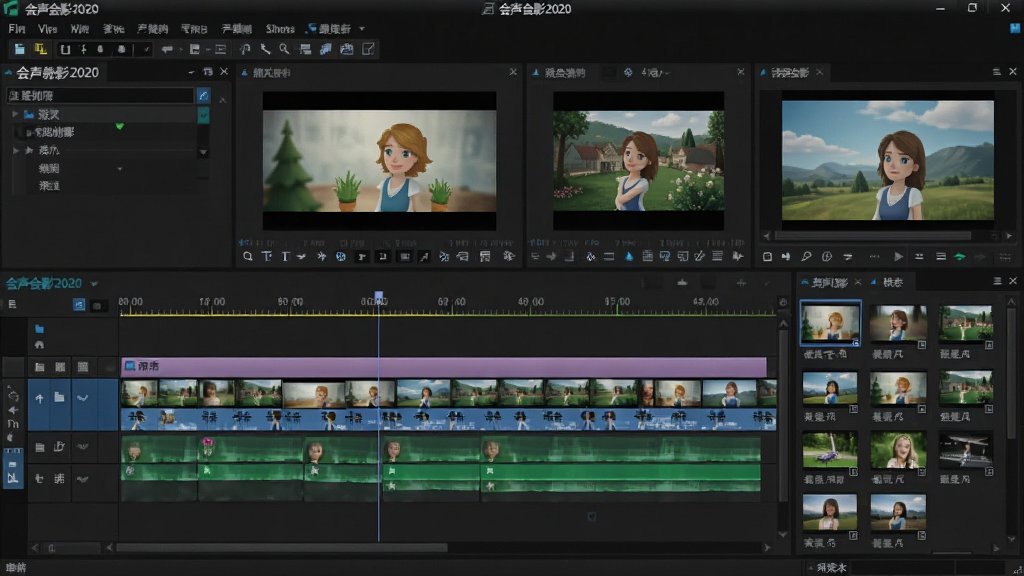This screenshot has width=1024, height=576.
Task: Click the home icon above timeline track headers
Action: click(39, 344)
